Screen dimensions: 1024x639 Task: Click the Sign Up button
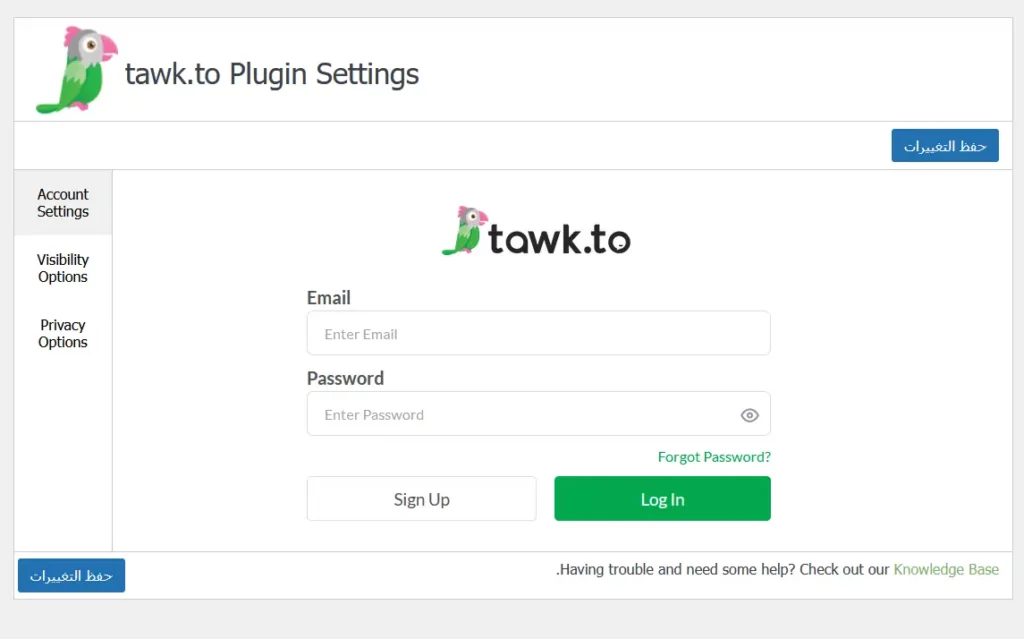point(421,499)
